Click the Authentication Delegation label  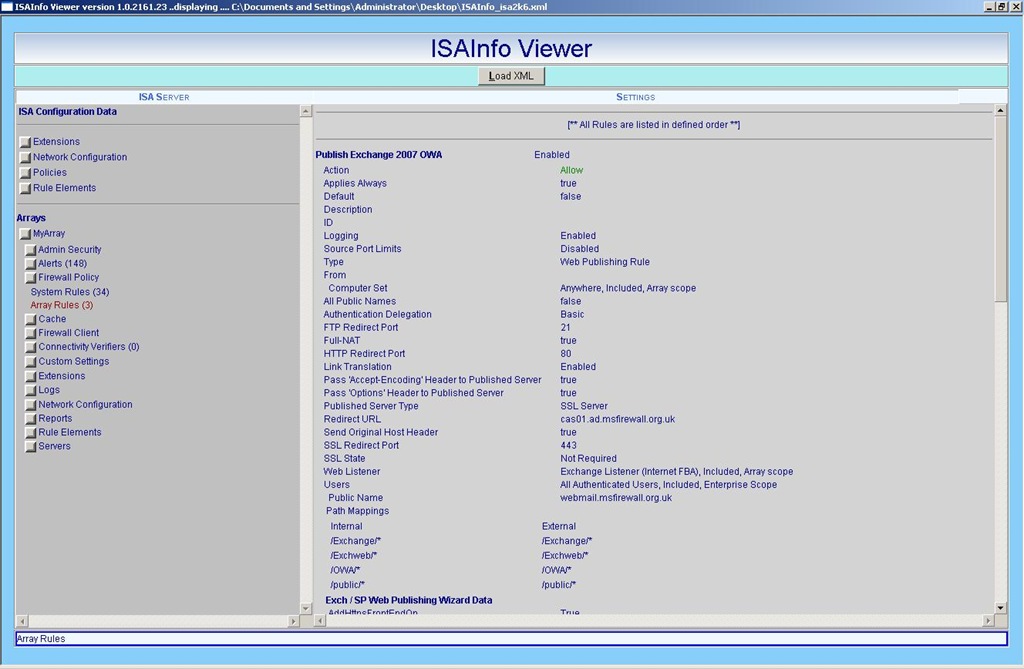point(377,314)
